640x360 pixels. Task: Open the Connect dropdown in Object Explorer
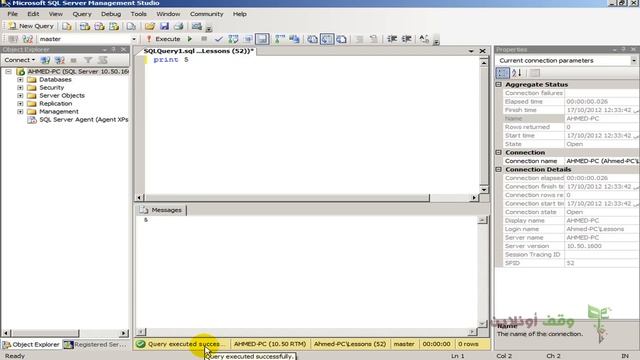click(19, 60)
